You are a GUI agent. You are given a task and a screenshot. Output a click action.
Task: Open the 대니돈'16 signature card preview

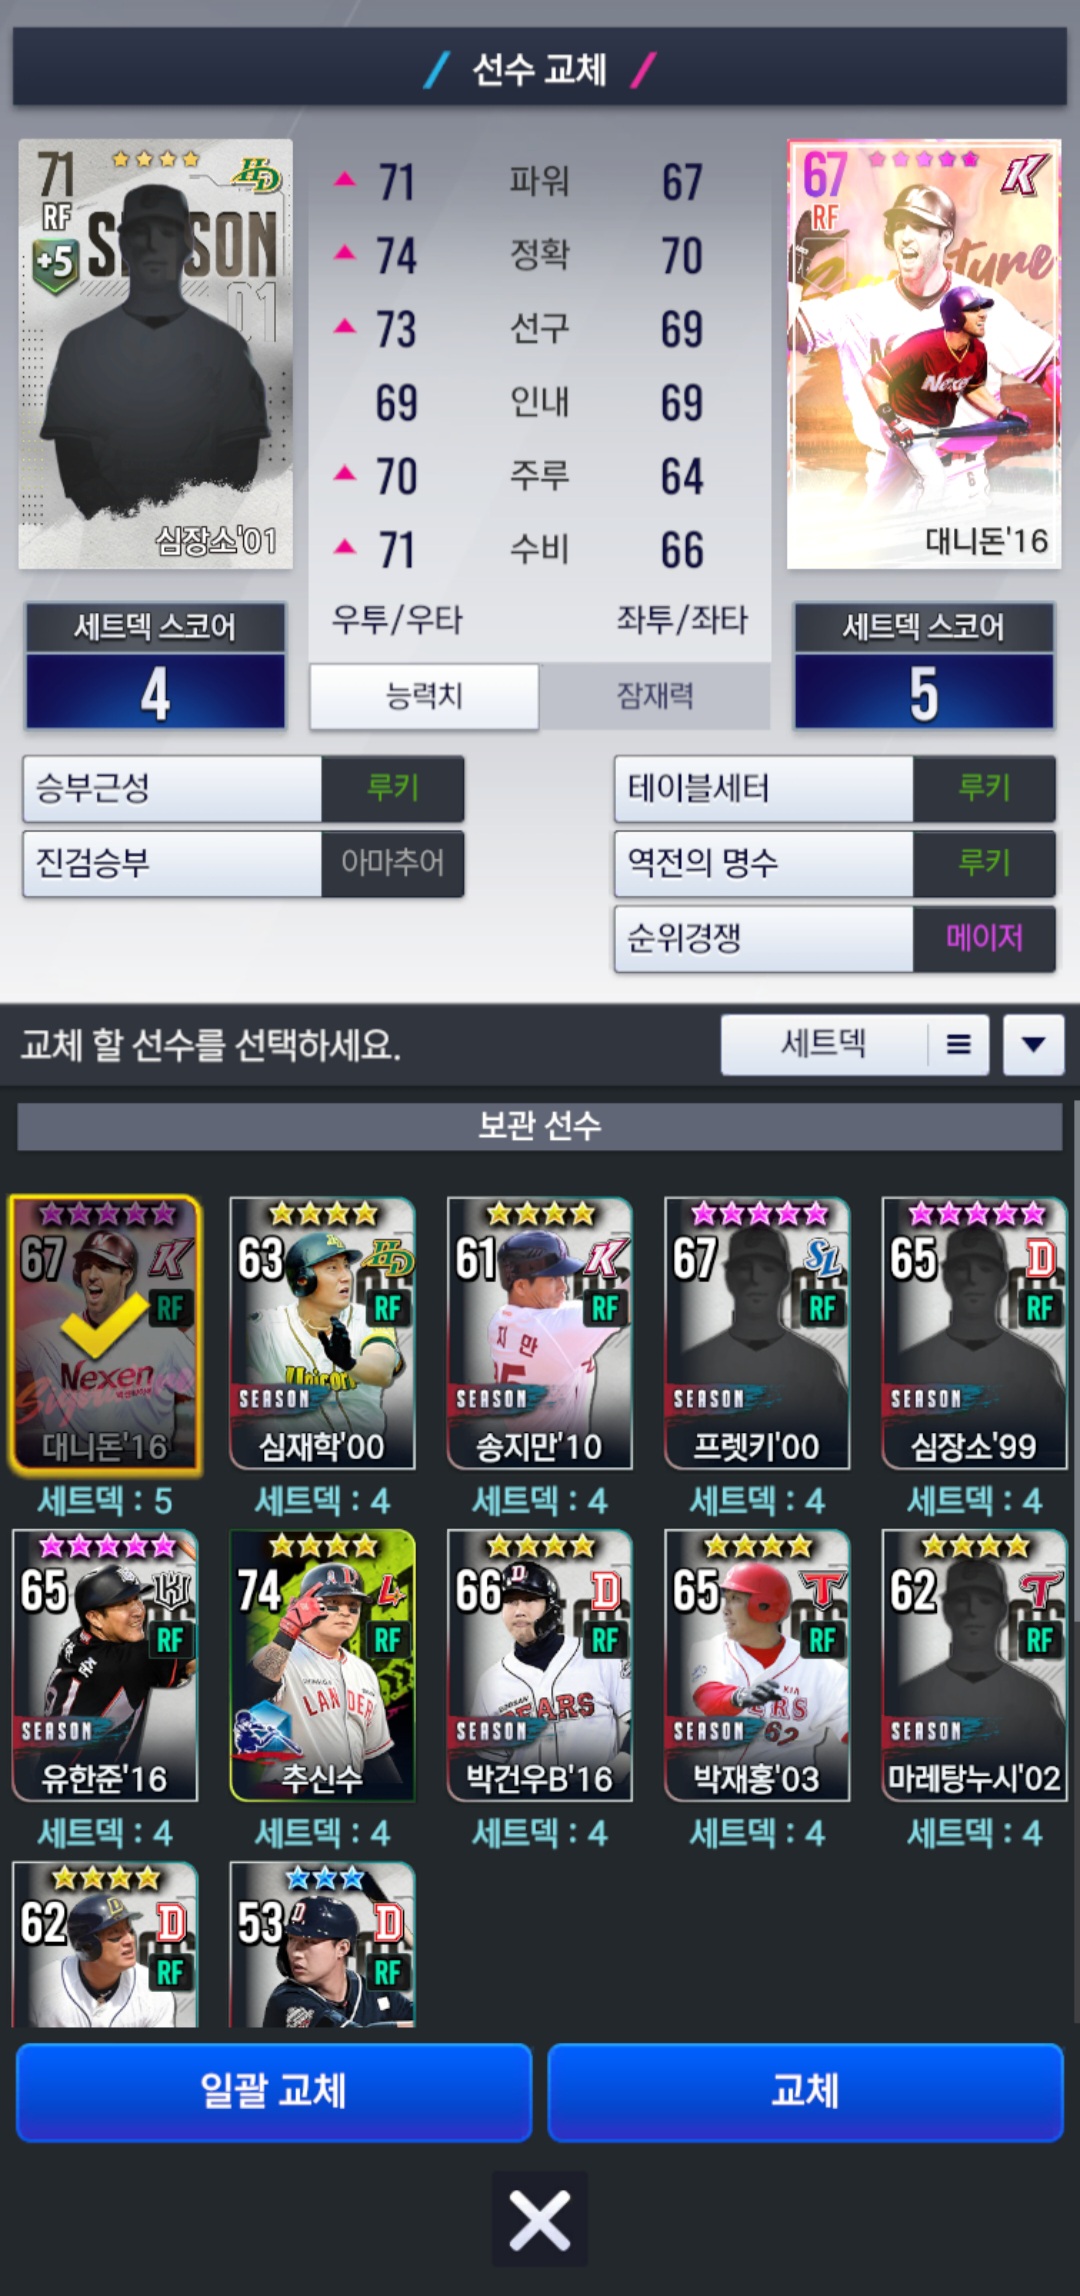(924, 354)
